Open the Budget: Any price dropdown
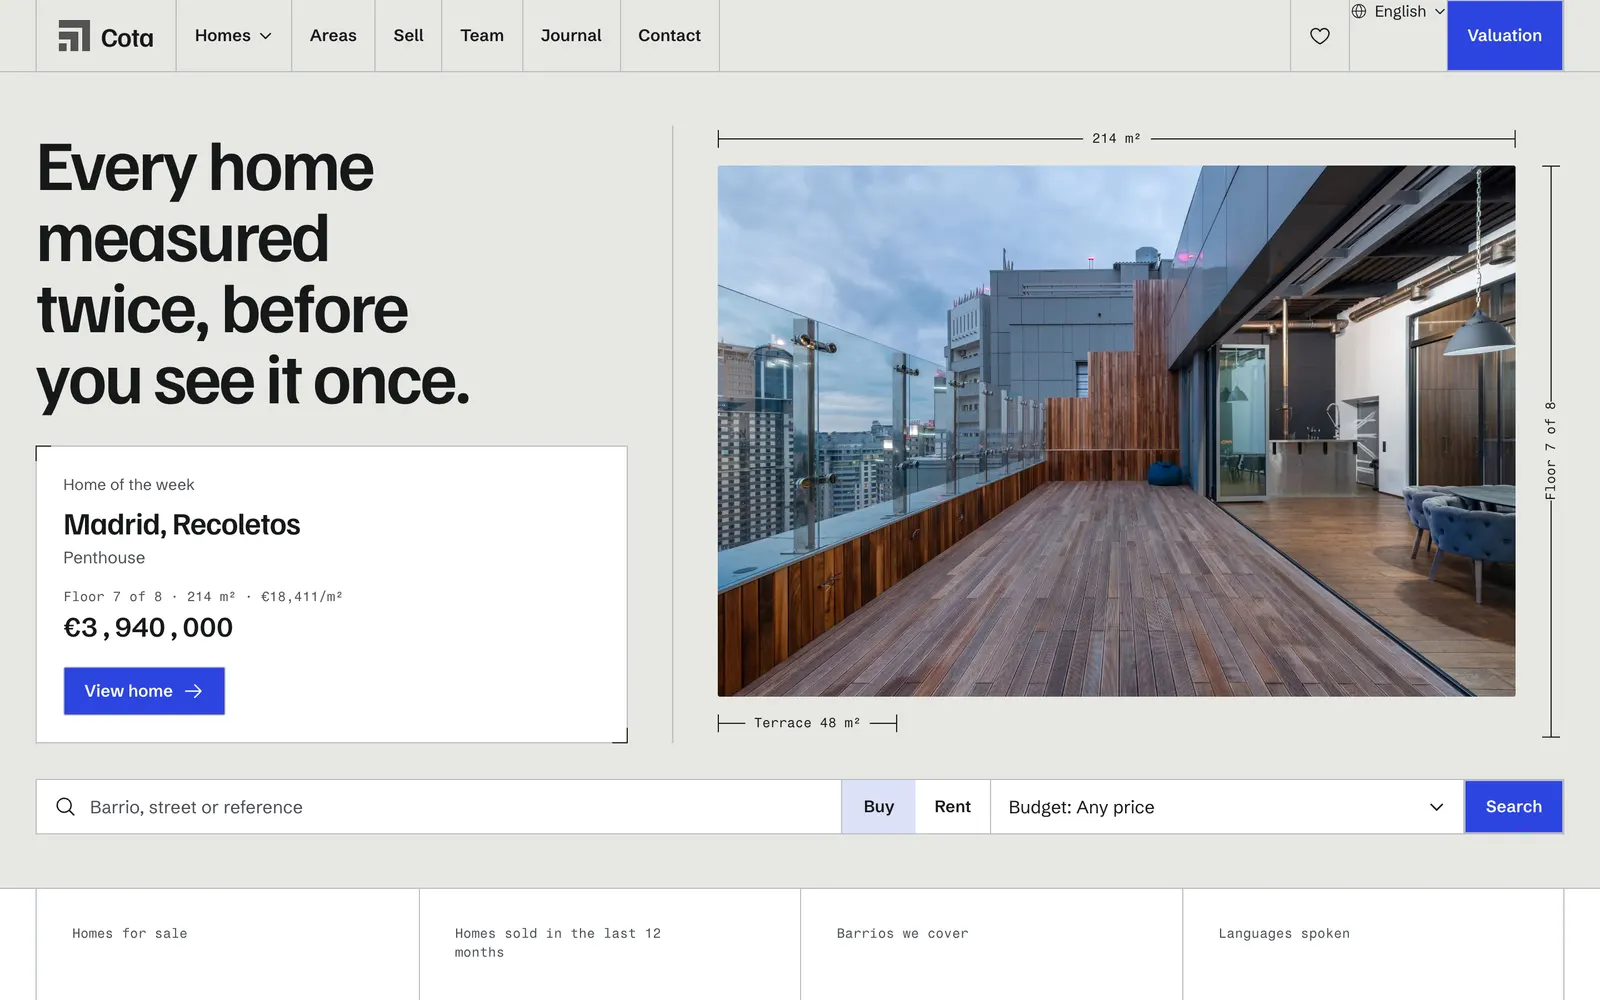The image size is (1600, 1000). pos(1227,807)
